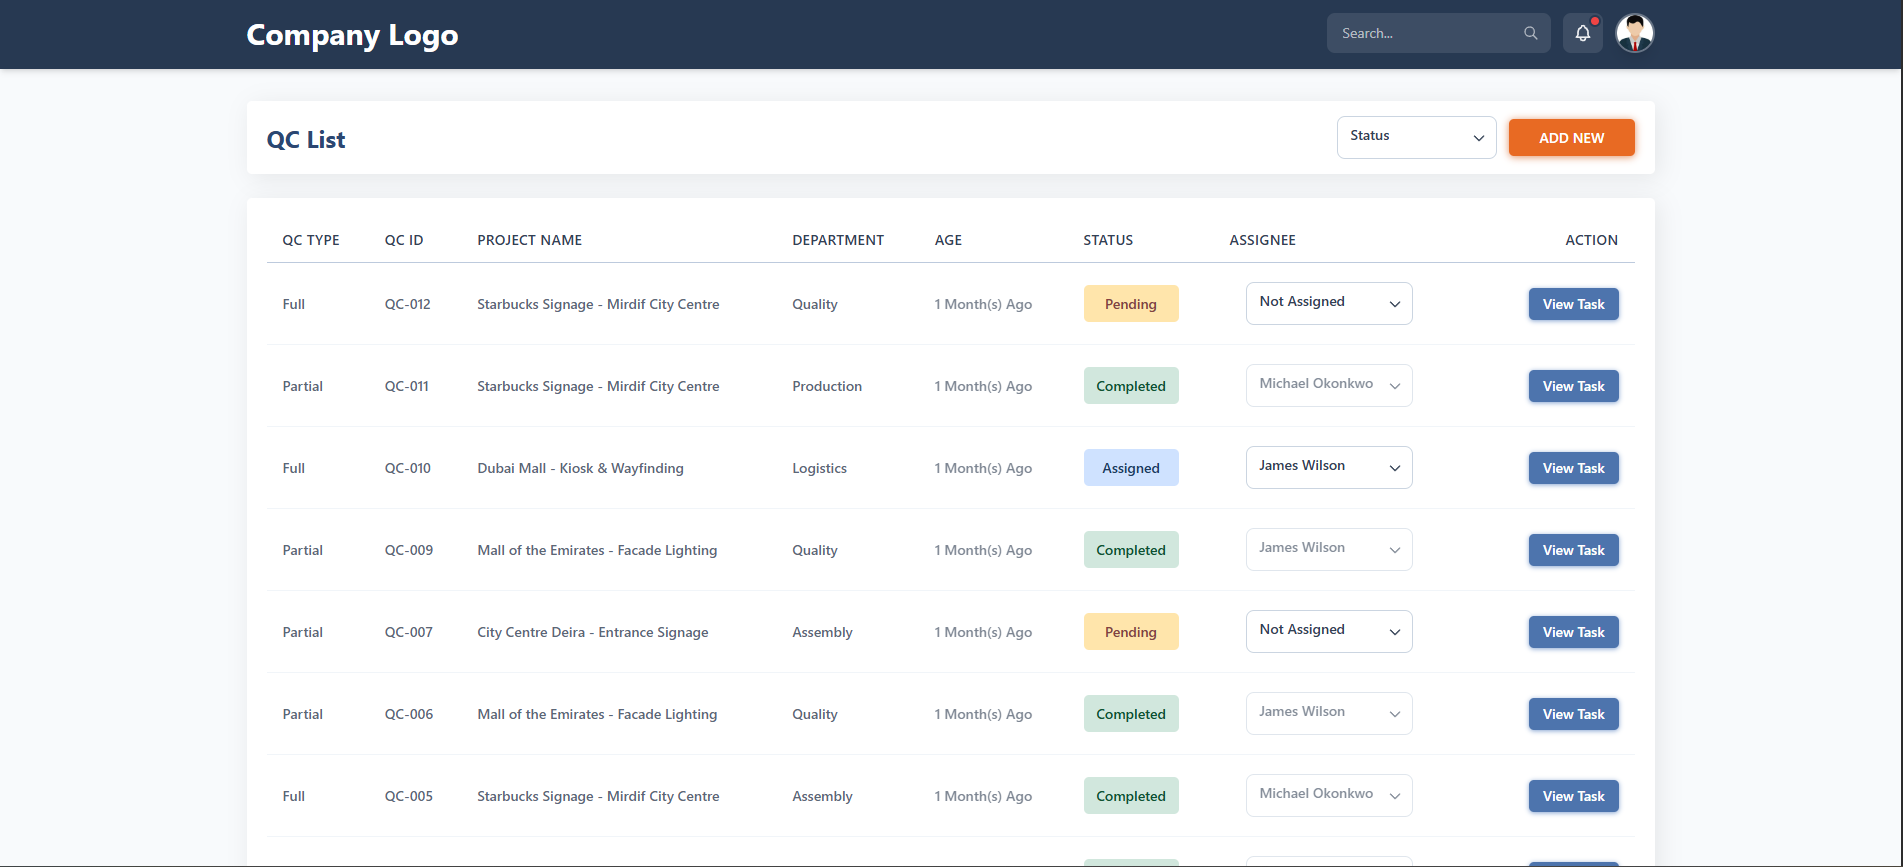The width and height of the screenshot is (1903, 867).
Task: Click the Partial type cell of QC-011
Action: [302, 386]
